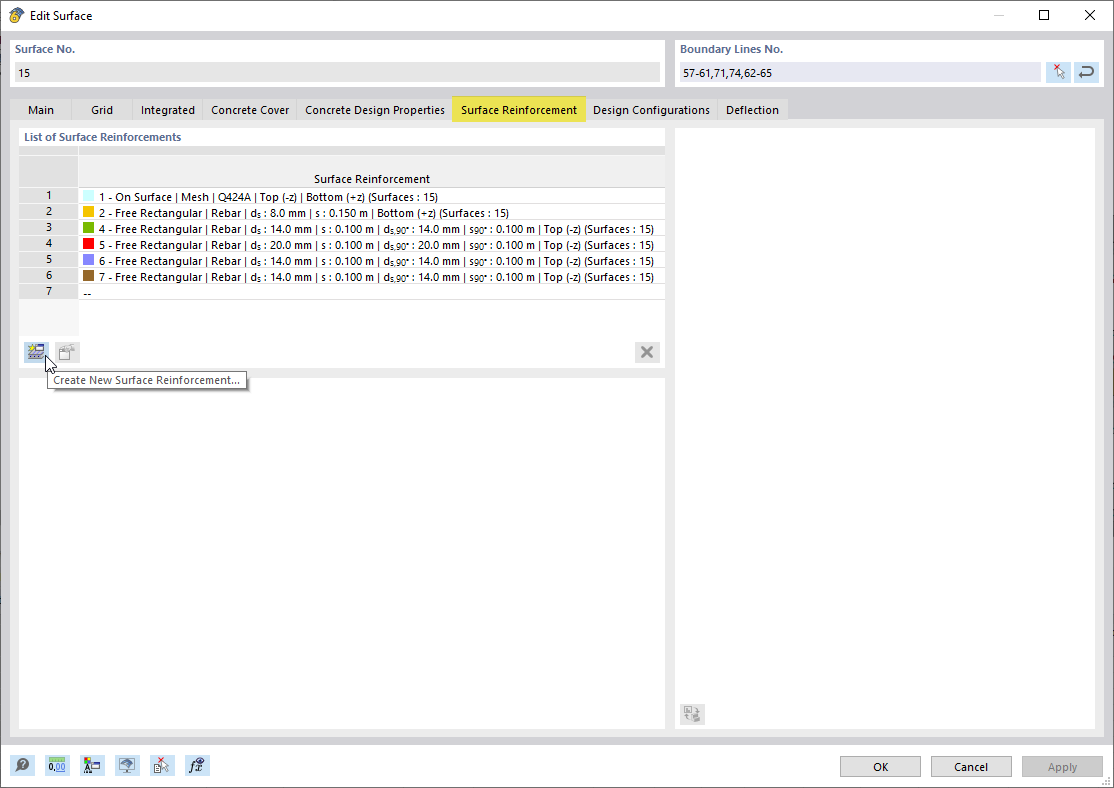Click the fx formula icon
This screenshot has height=788, width=1114.
tap(197, 765)
